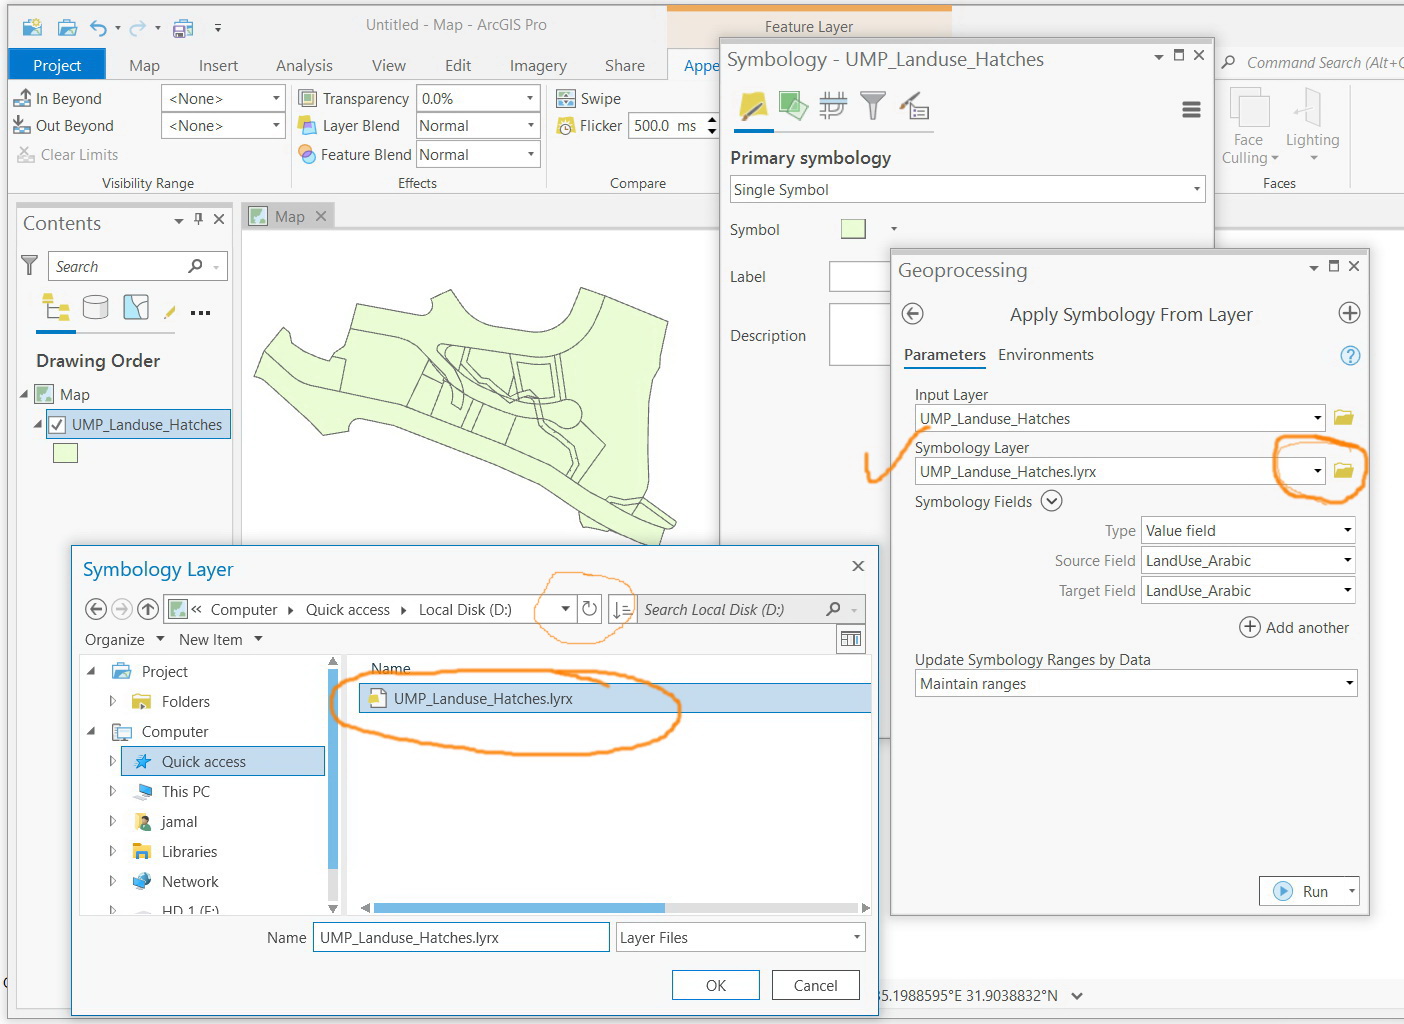Screen dimensions: 1404x1024
Task: Open the Symbology pane options menu icon
Action: click(1190, 109)
